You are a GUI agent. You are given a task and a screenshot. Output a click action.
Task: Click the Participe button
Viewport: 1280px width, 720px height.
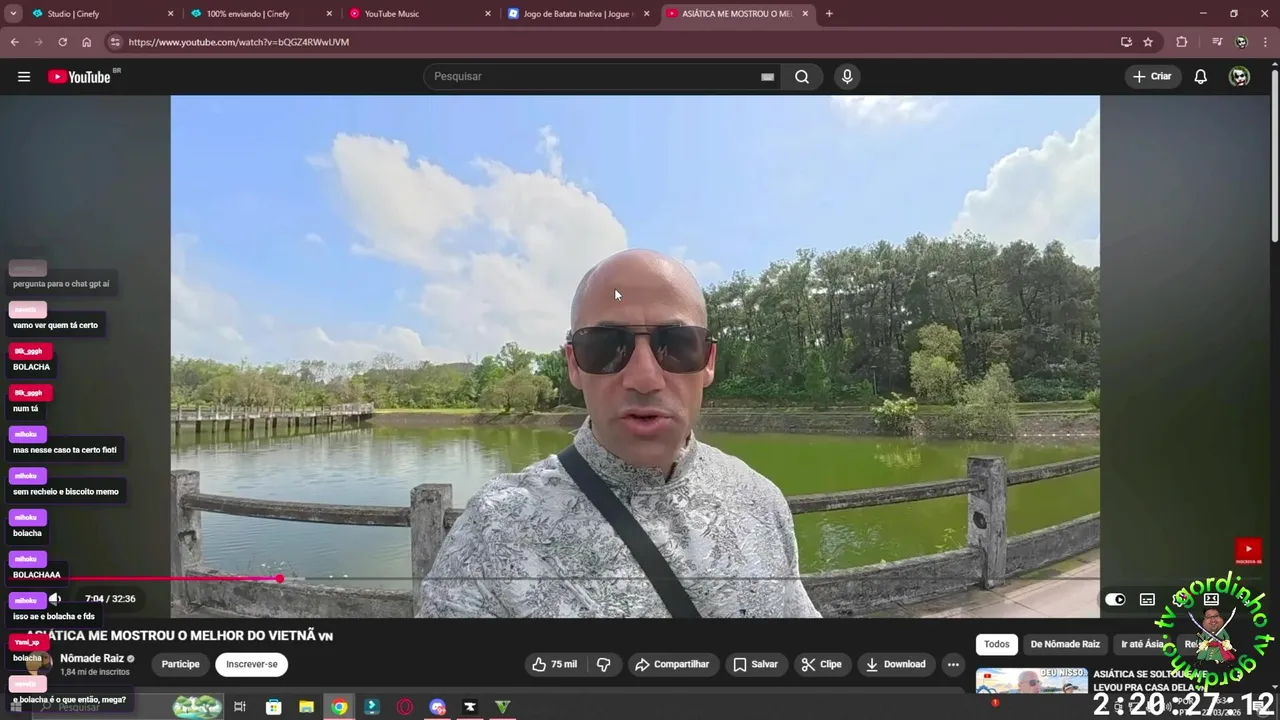point(181,664)
